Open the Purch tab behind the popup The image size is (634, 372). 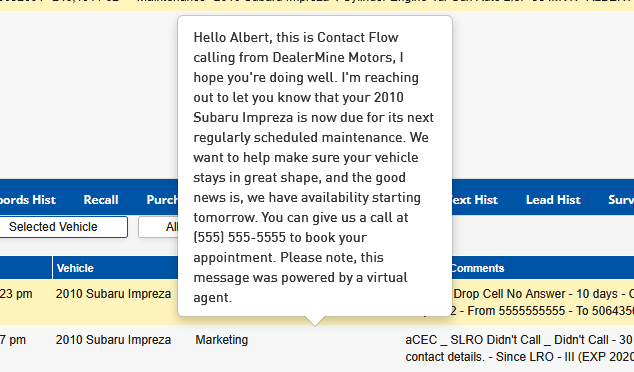tap(162, 200)
